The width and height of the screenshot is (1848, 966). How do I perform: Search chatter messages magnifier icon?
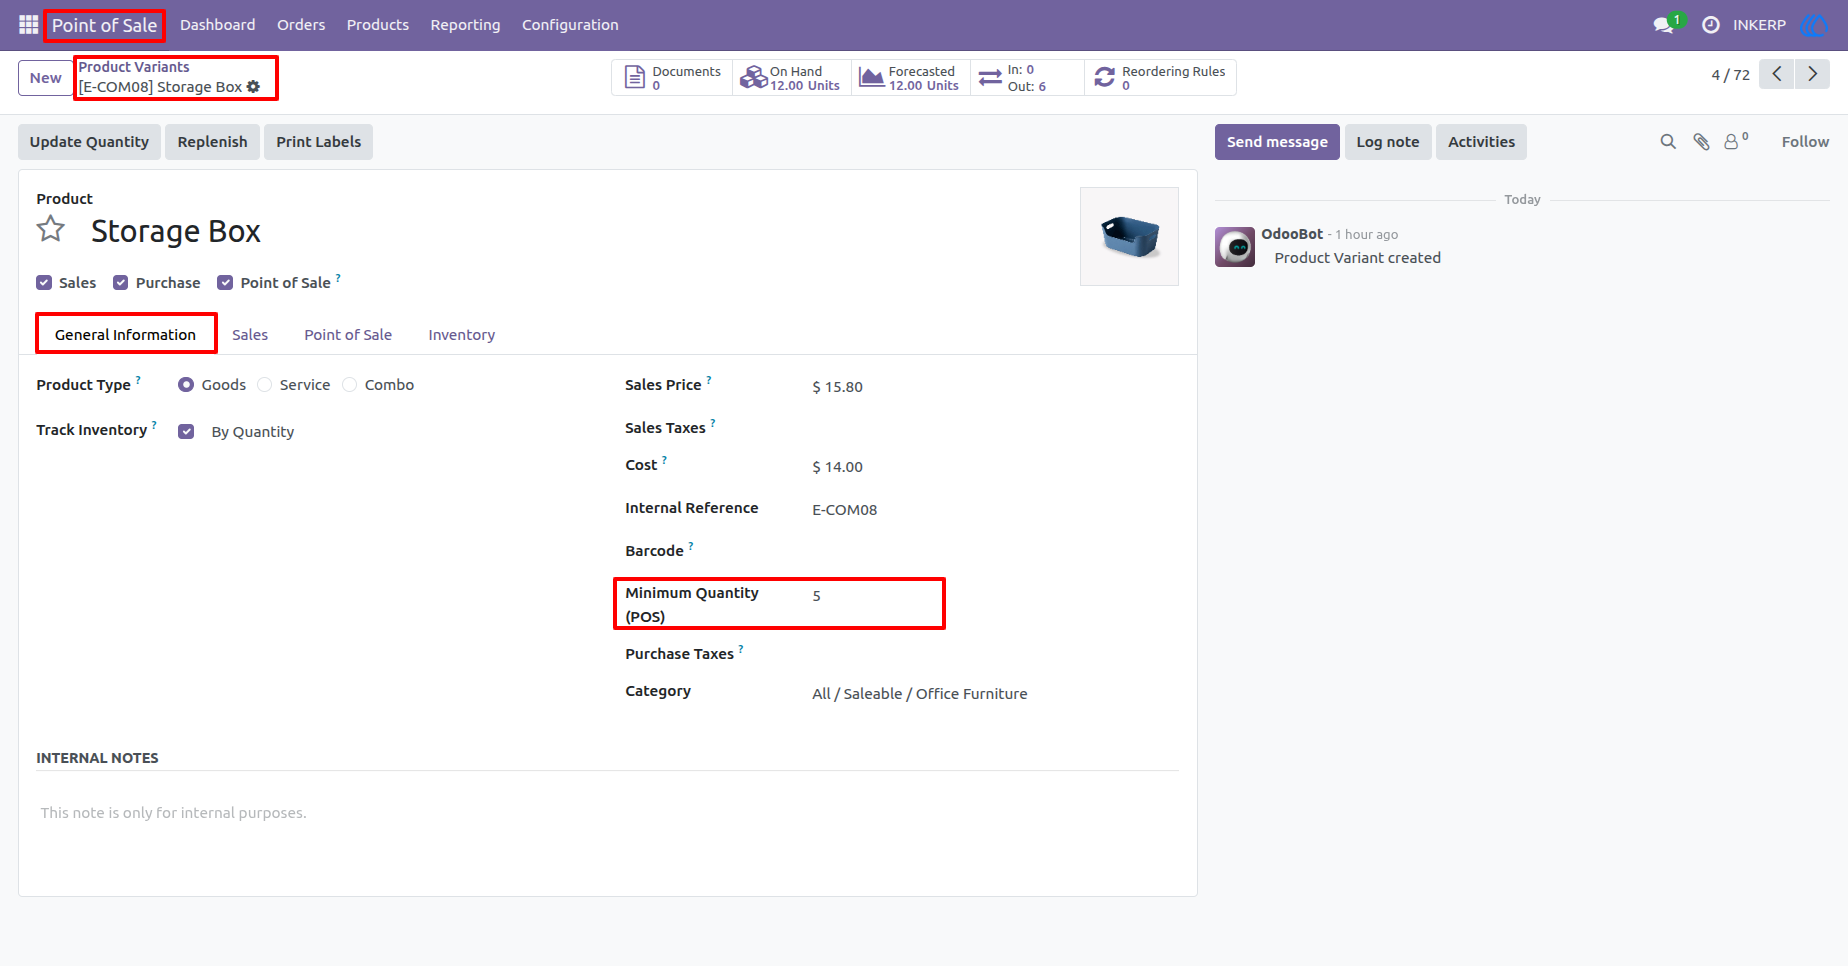pos(1668,142)
